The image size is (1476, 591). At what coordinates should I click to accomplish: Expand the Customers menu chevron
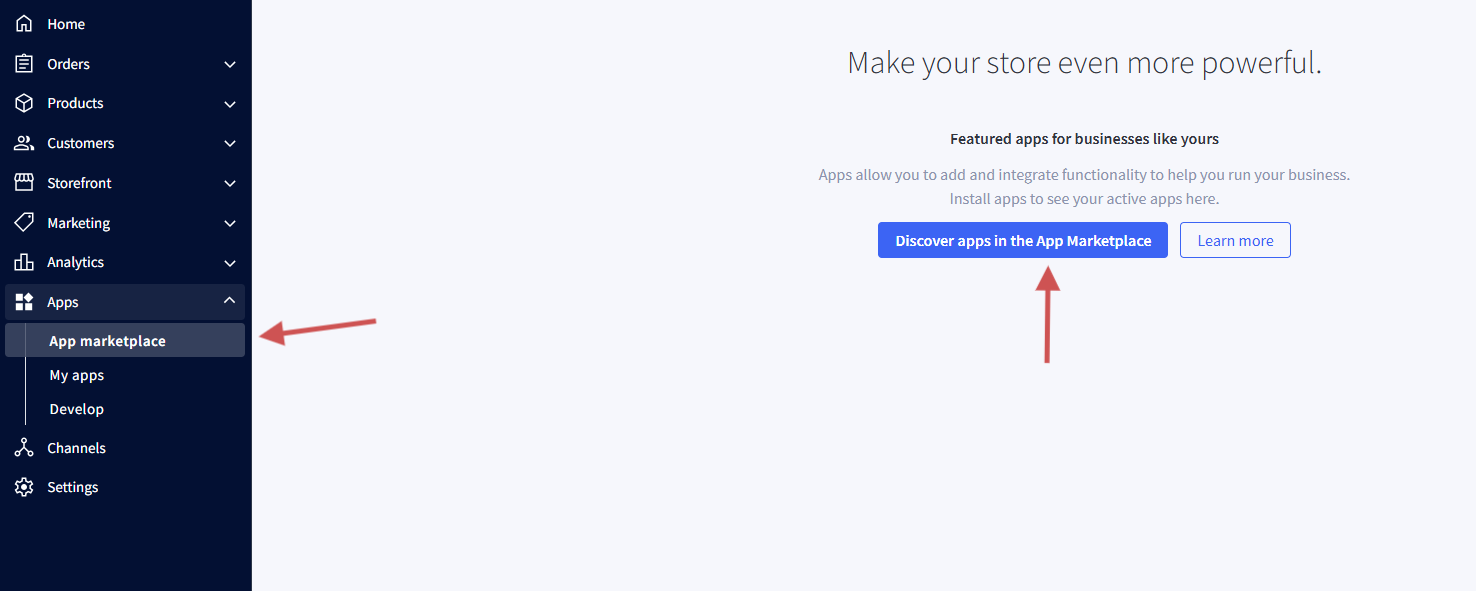230,144
